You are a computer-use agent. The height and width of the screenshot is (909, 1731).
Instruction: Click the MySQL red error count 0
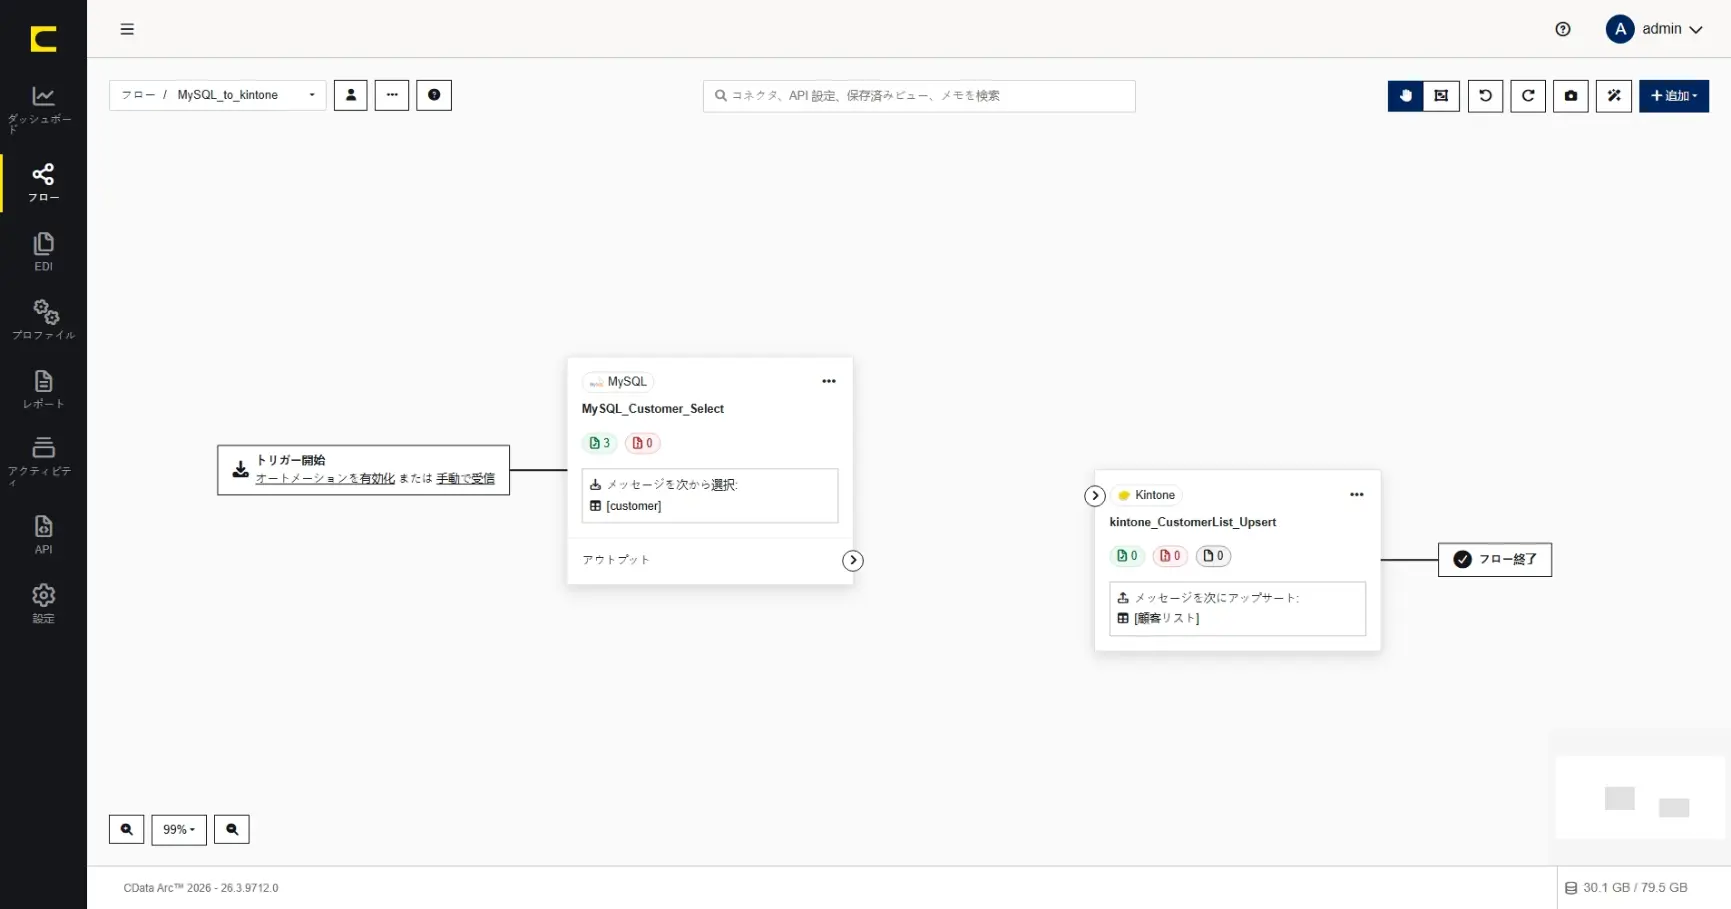click(643, 443)
